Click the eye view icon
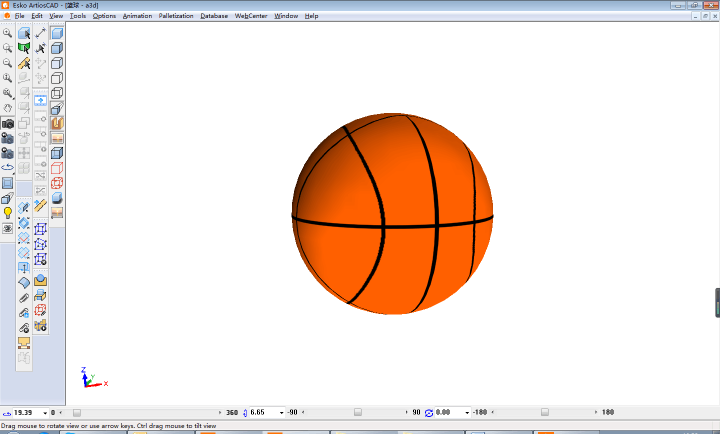This screenshot has width=720, height=434. point(8,228)
